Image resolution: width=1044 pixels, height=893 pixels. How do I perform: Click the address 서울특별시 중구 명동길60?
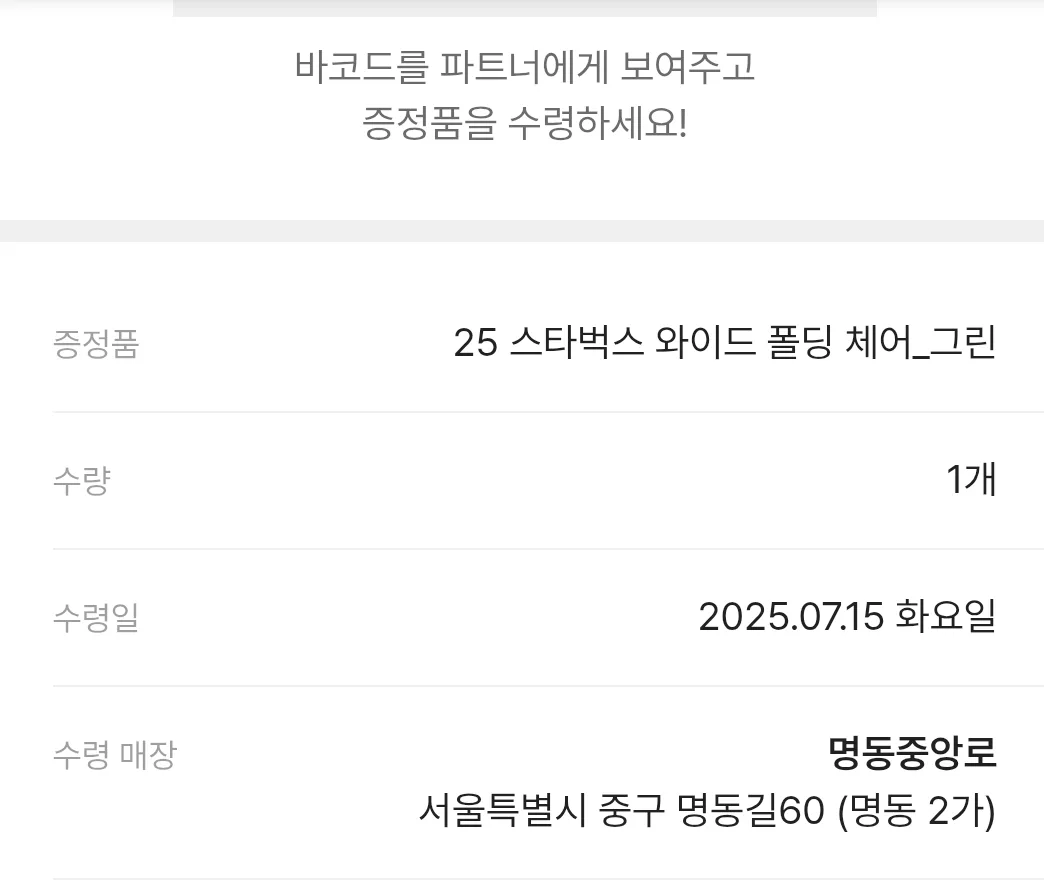pos(622,811)
